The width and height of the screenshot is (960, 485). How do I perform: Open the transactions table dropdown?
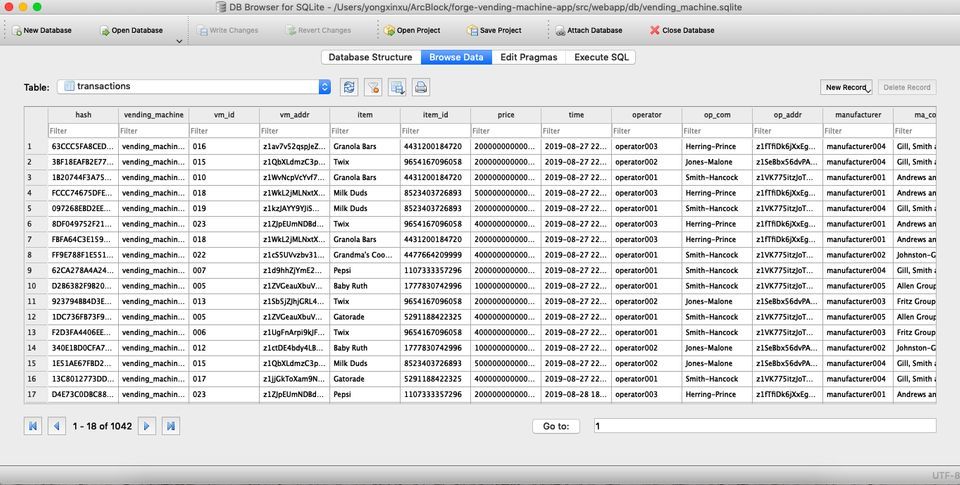point(326,87)
